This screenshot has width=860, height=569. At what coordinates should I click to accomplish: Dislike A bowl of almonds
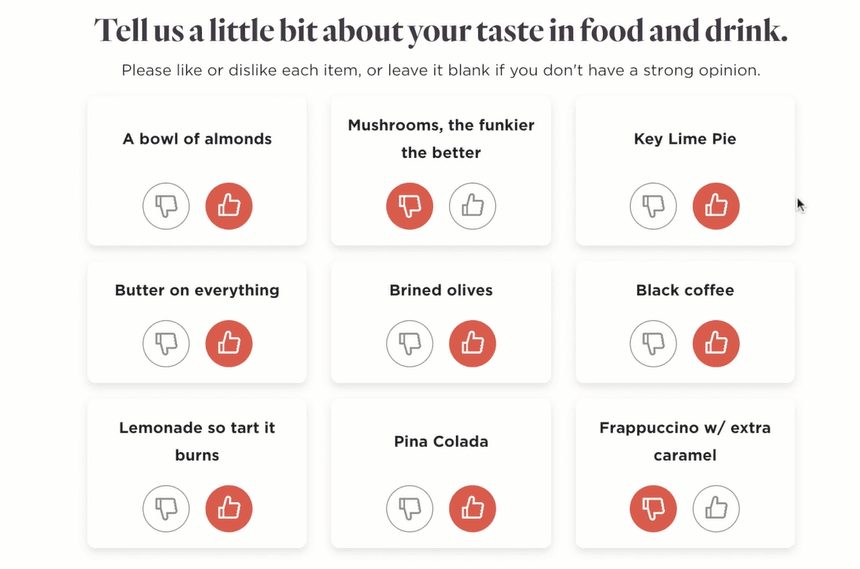point(166,206)
